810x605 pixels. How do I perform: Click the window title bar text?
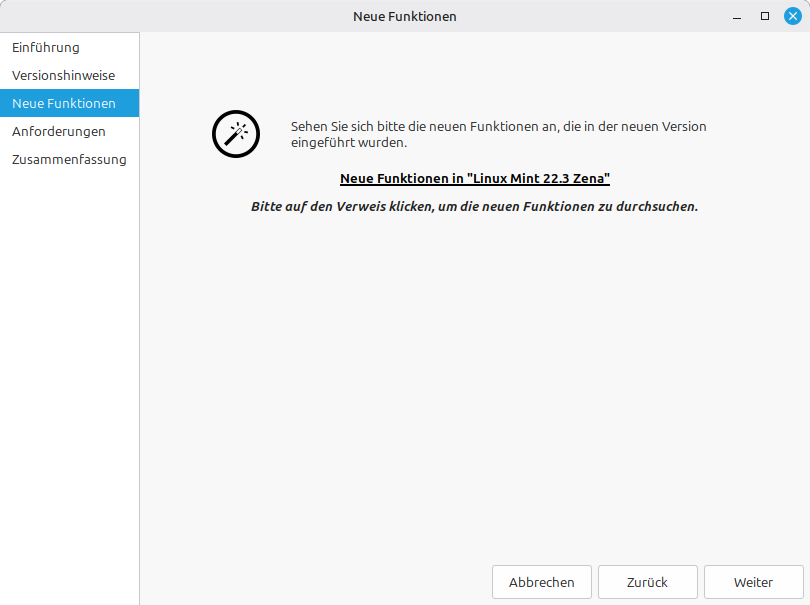point(405,16)
